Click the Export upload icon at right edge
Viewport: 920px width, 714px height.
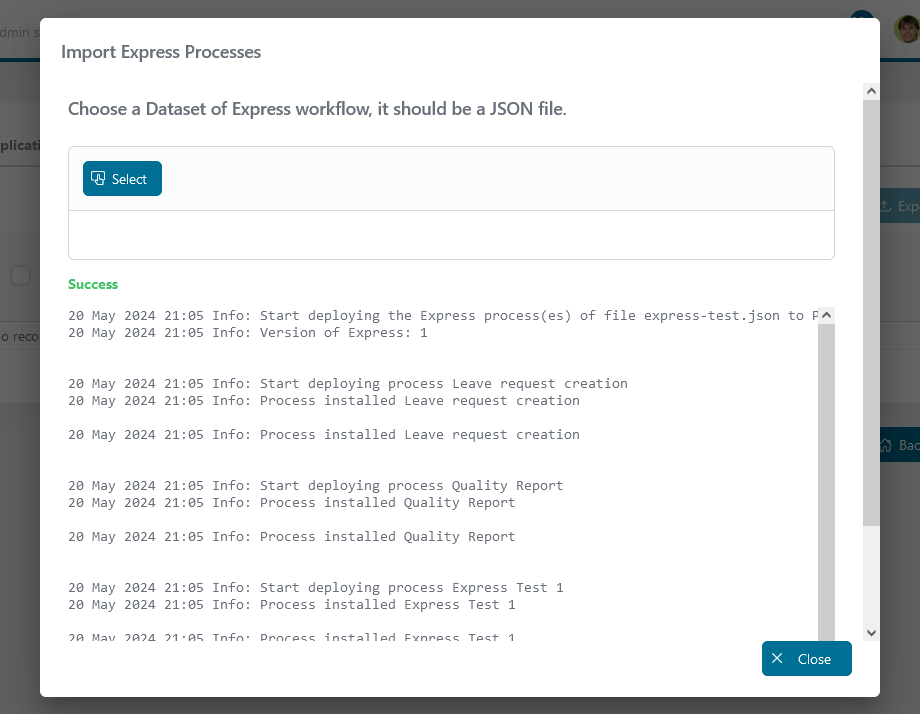(885, 206)
